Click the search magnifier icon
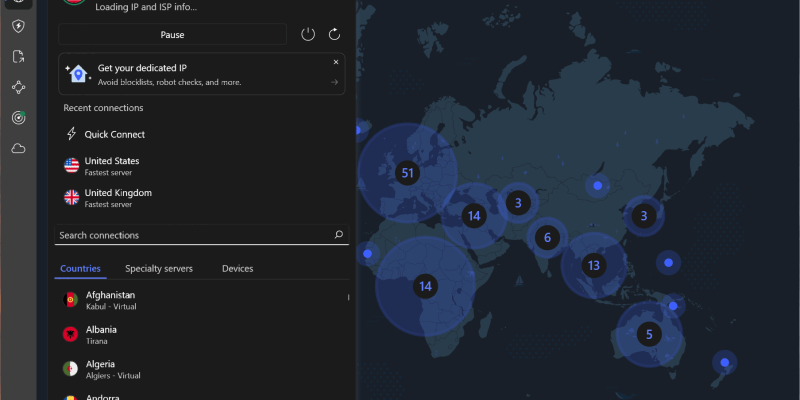Screen dimensions: 800x400 tap(338, 235)
